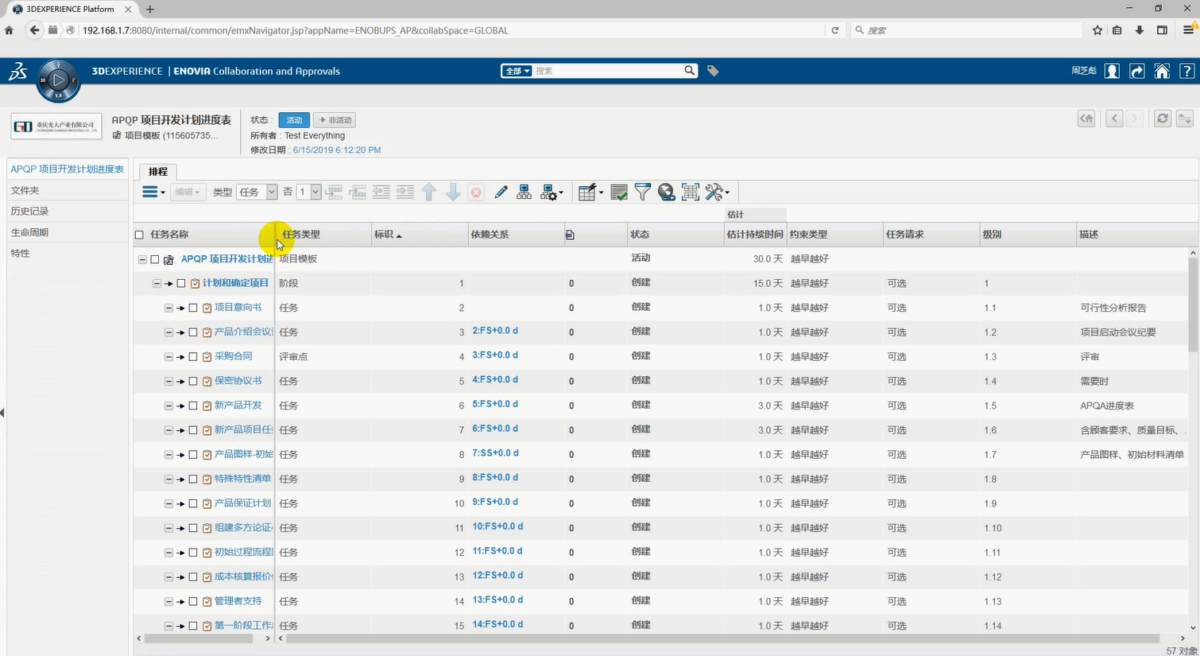
Task: Click the table with green check icon
Action: click(x=619, y=192)
